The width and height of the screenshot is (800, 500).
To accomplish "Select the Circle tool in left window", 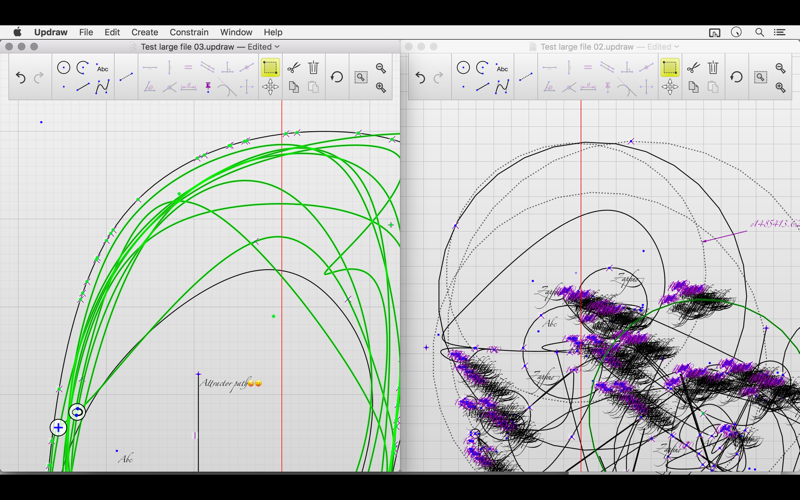I will 63,68.
